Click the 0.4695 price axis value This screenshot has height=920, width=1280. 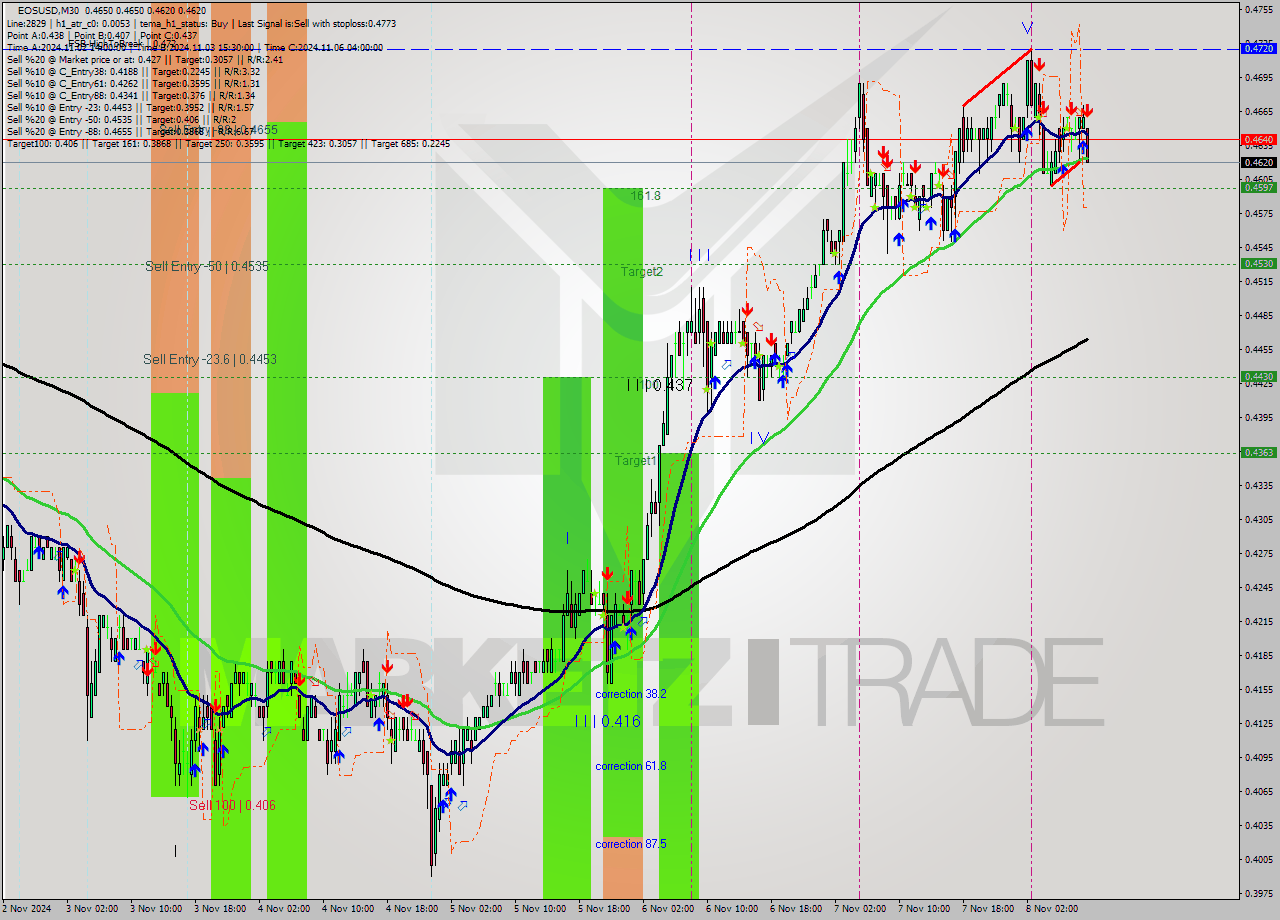1258,77
